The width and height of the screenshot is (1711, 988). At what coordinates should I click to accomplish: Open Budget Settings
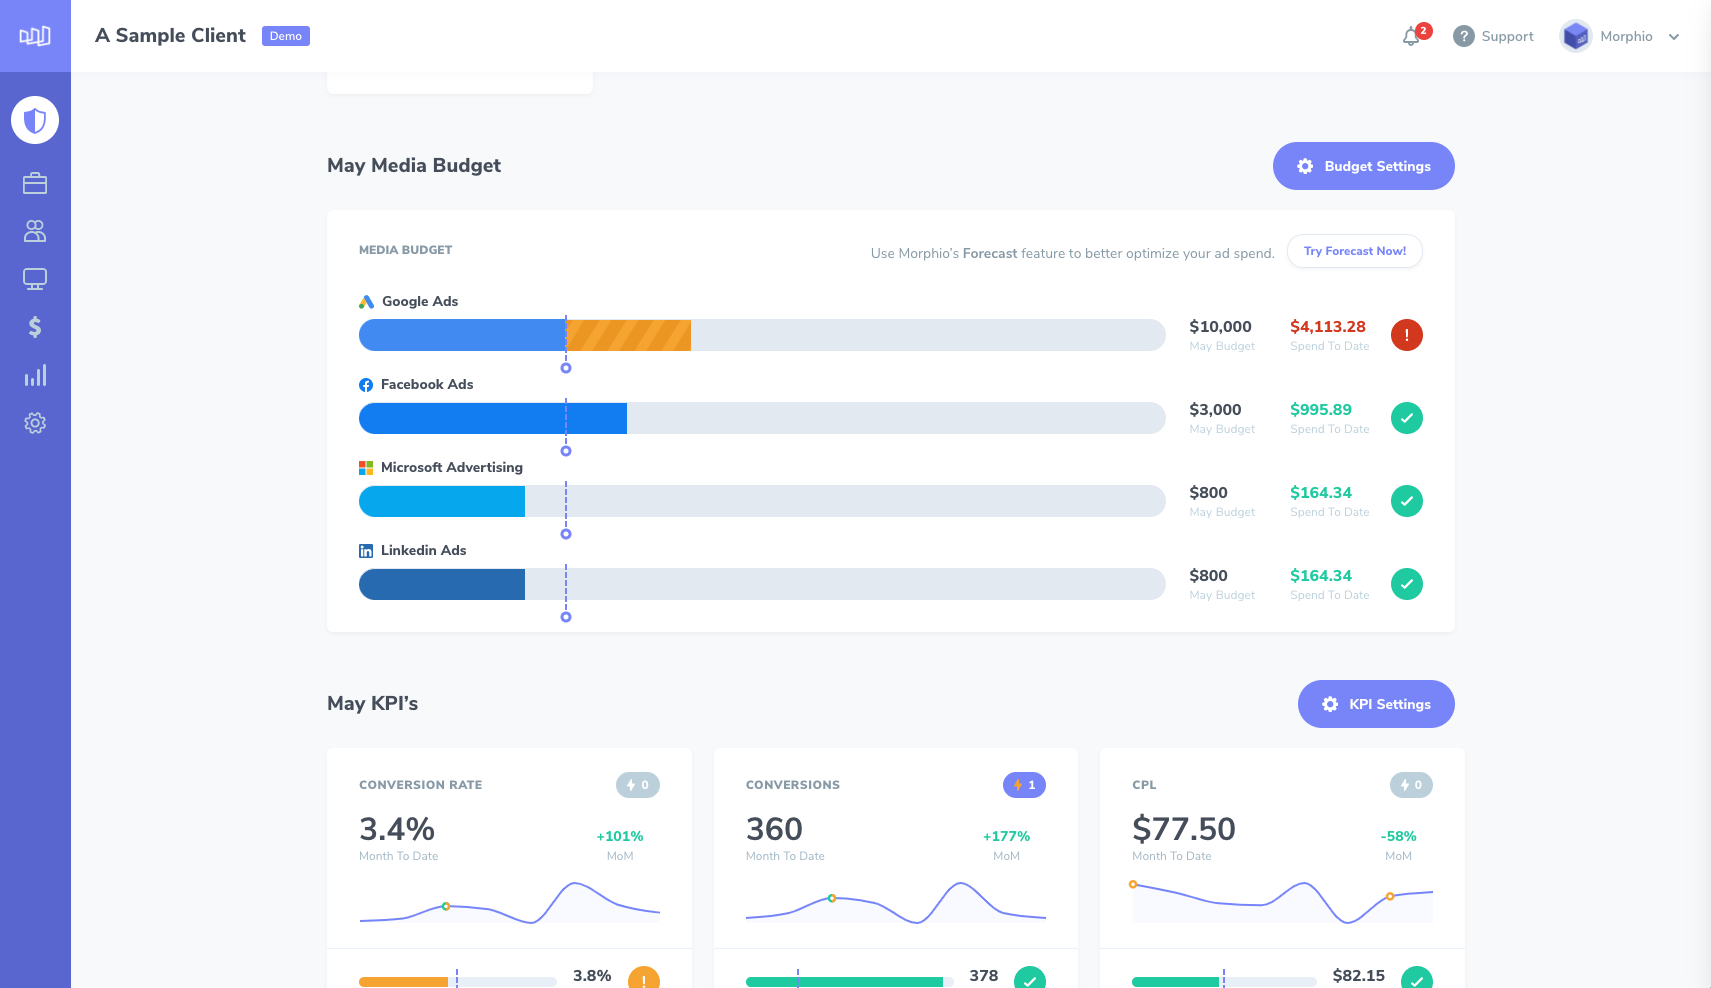coord(1363,166)
